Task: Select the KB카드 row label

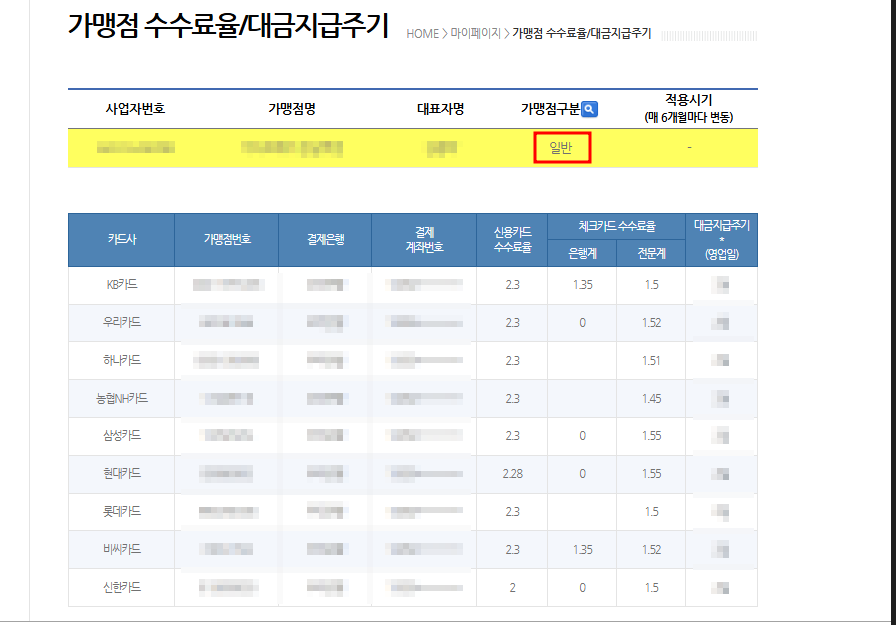Action: point(122,285)
